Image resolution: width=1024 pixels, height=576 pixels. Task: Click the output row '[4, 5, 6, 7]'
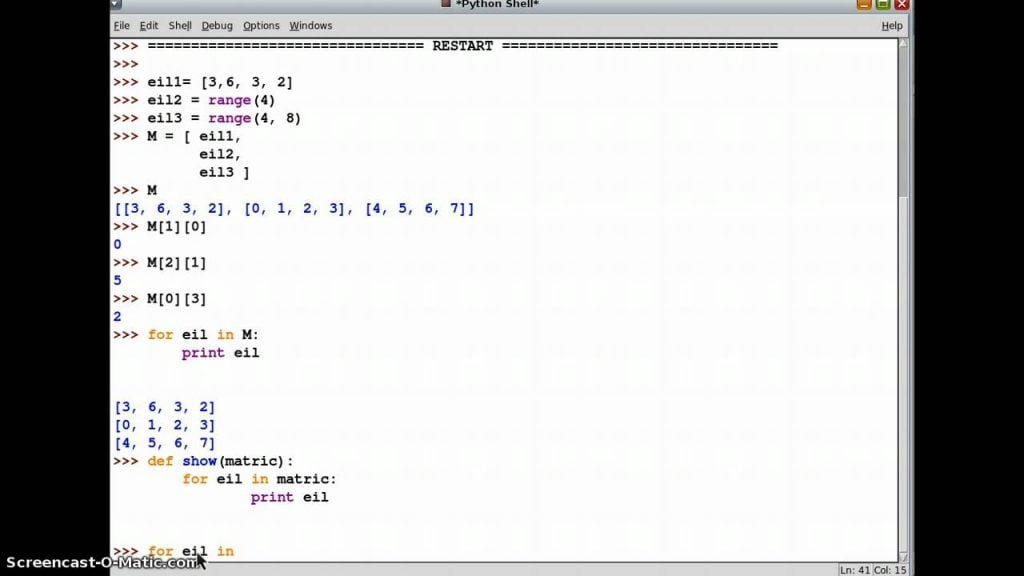165,443
